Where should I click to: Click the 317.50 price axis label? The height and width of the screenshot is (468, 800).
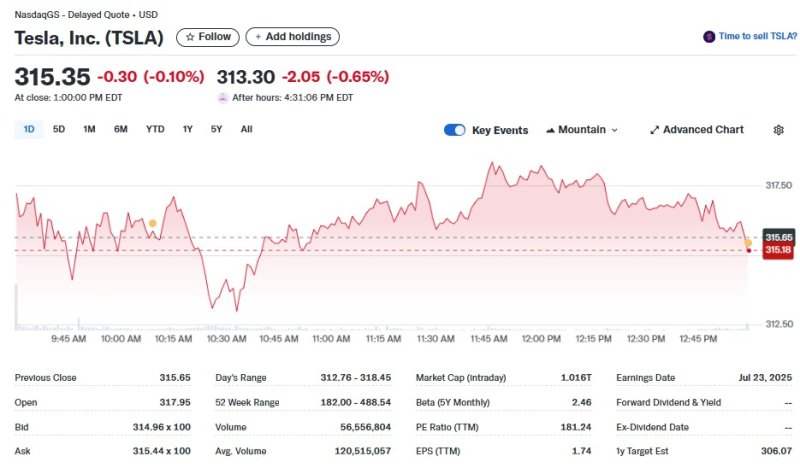pos(779,185)
